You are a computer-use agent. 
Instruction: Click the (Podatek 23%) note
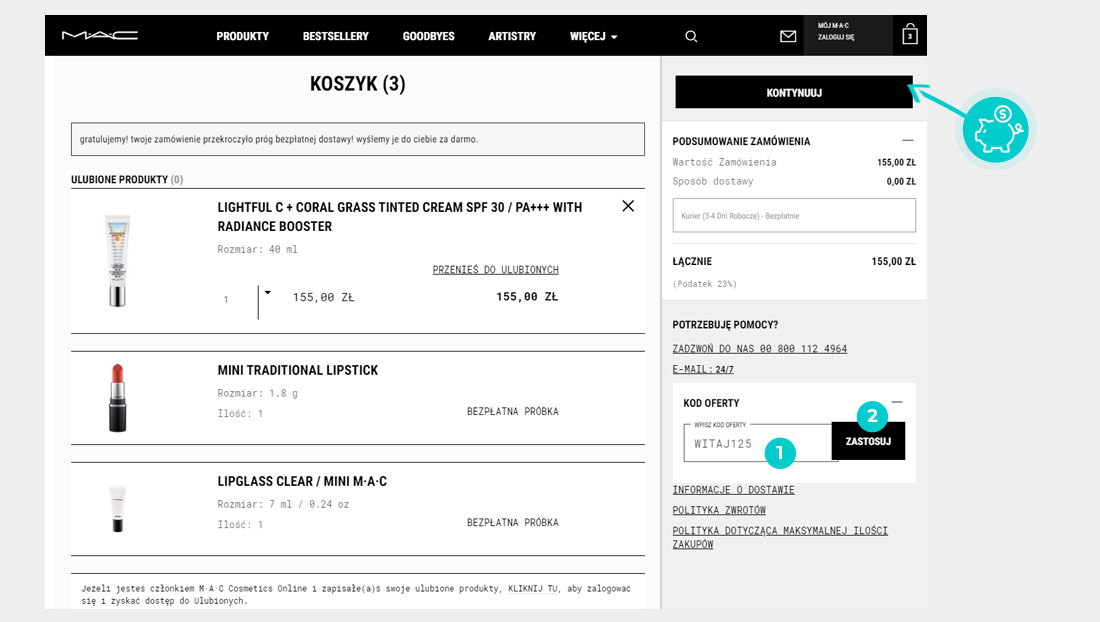pyautogui.click(x=704, y=284)
